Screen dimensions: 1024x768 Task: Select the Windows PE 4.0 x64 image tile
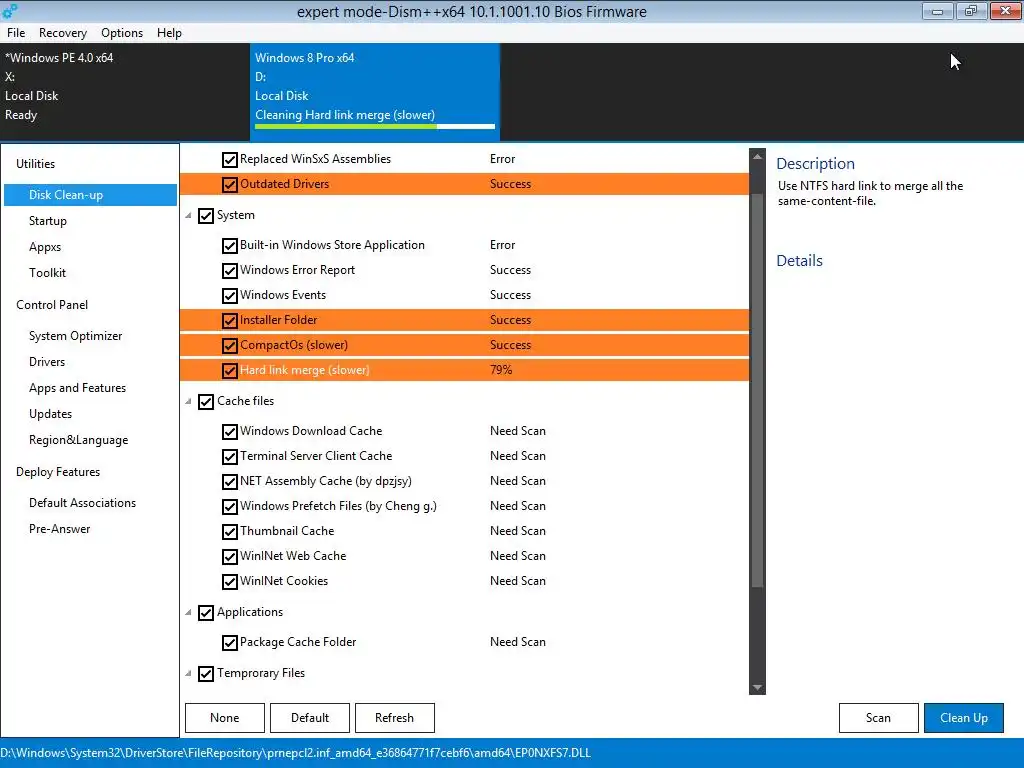[x=125, y=92]
